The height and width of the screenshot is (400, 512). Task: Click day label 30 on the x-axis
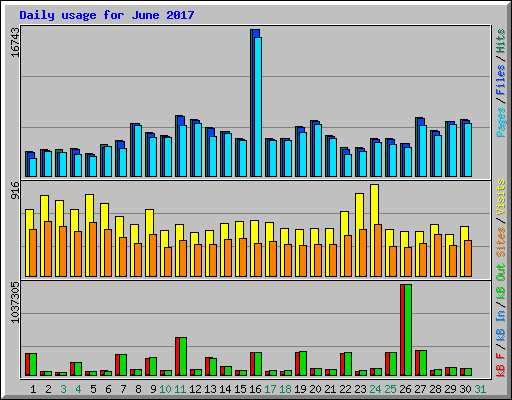pyautogui.click(x=465, y=389)
